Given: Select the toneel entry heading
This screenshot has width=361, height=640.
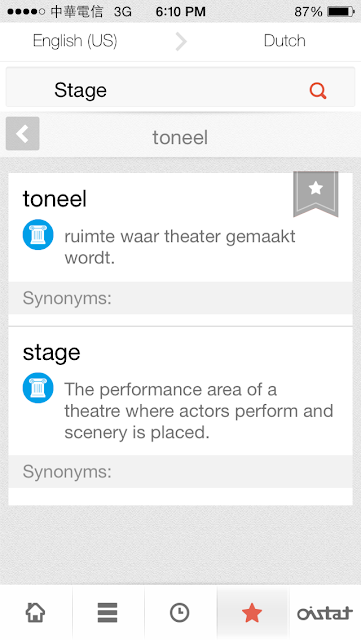Looking at the screenshot, I should click(x=55, y=199).
